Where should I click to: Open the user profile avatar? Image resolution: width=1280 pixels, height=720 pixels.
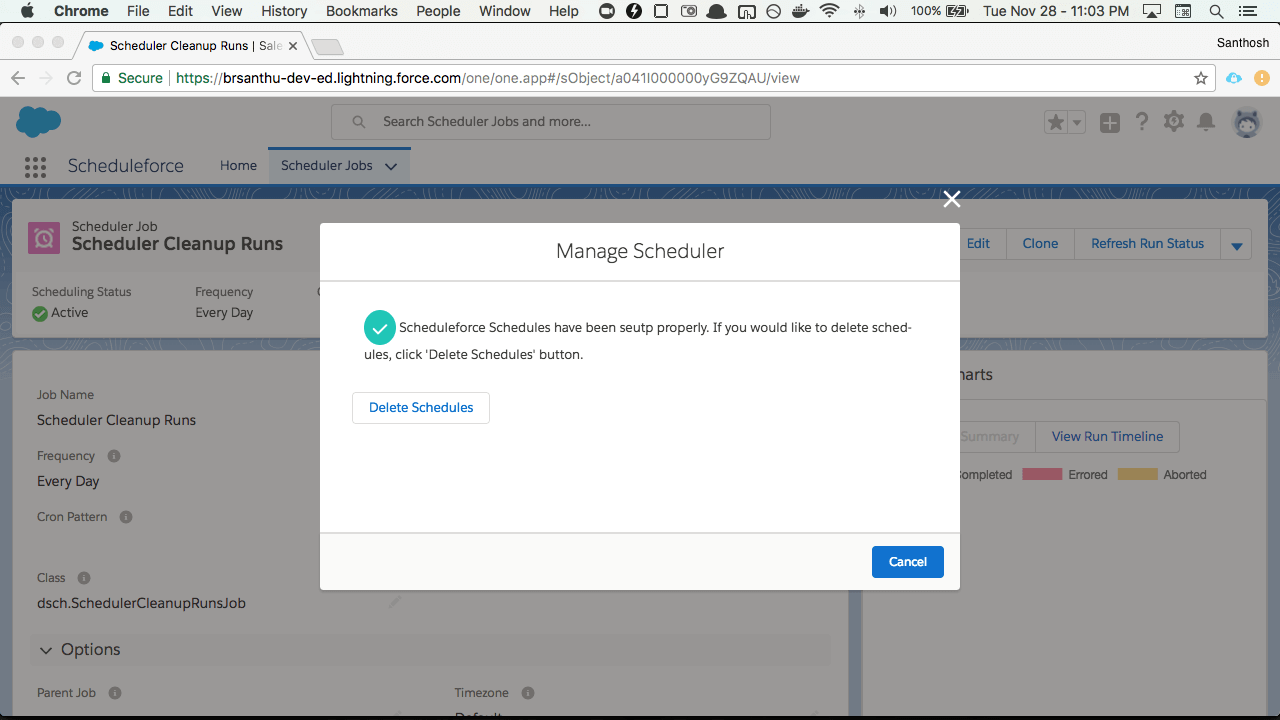pos(1246,122)
